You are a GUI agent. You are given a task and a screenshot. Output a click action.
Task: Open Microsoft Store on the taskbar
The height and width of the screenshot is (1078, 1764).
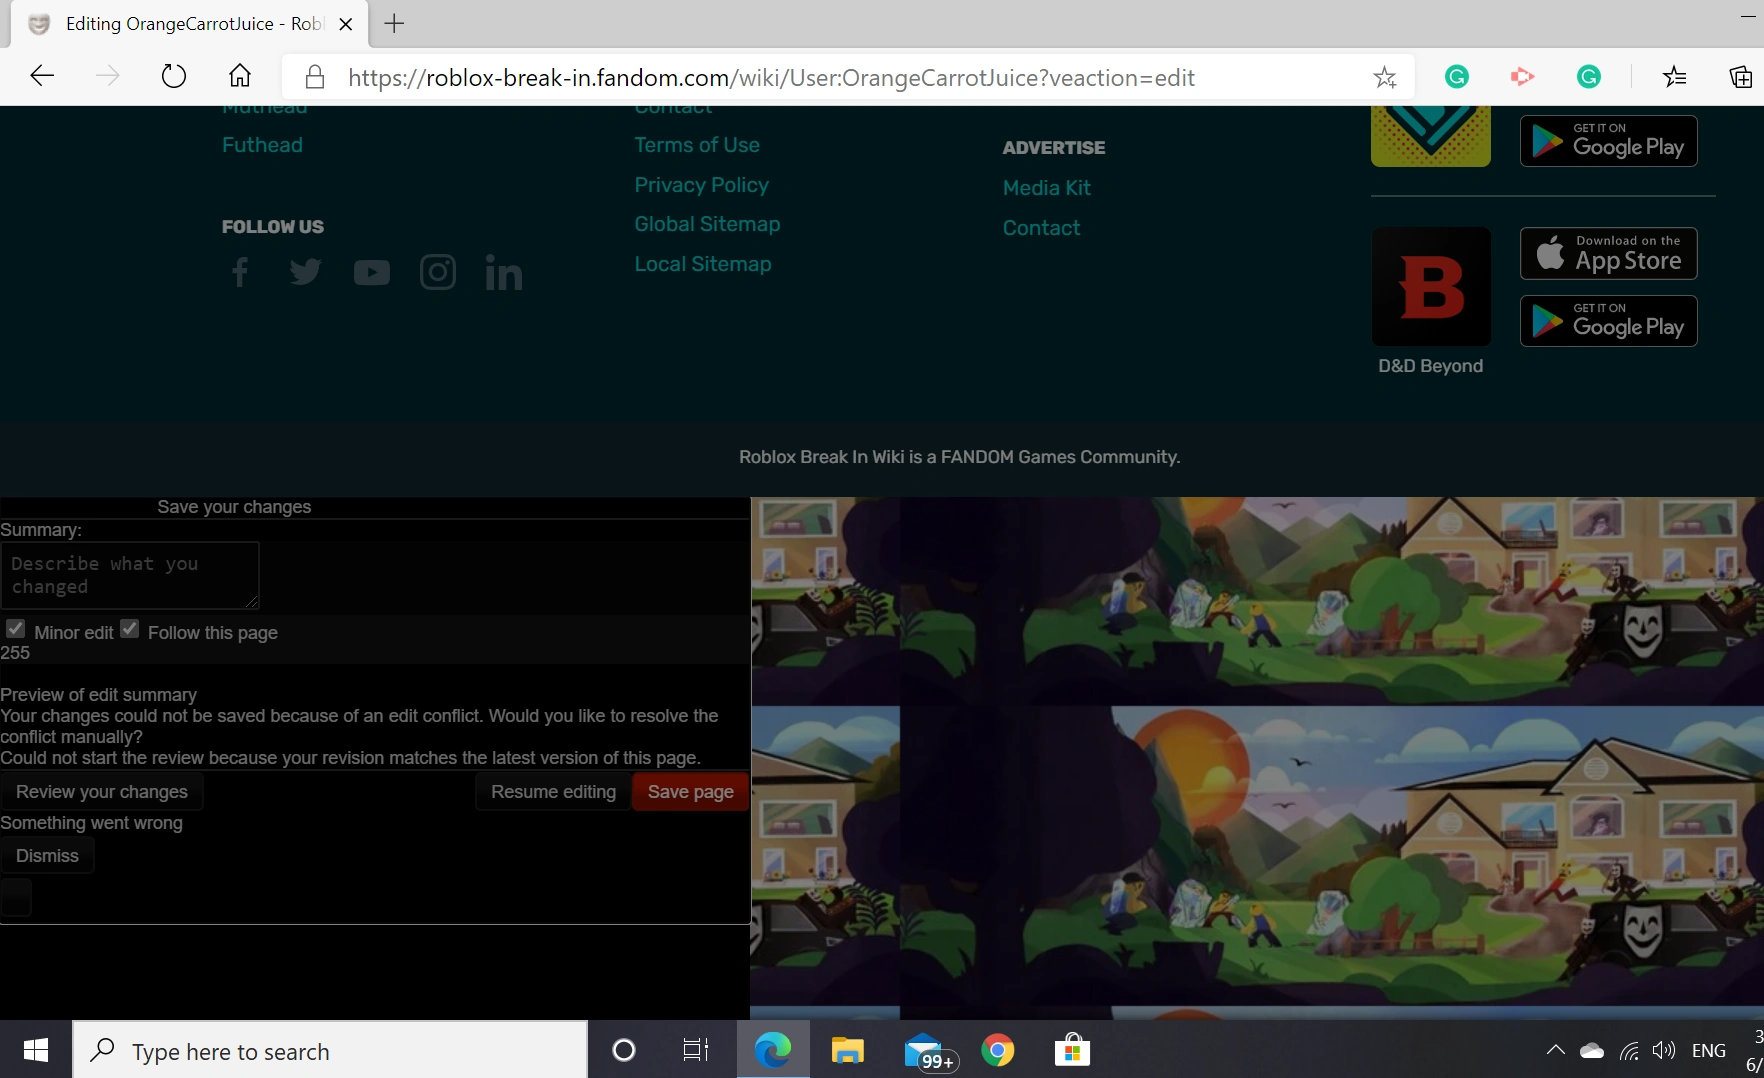tap(1072, 1050)
